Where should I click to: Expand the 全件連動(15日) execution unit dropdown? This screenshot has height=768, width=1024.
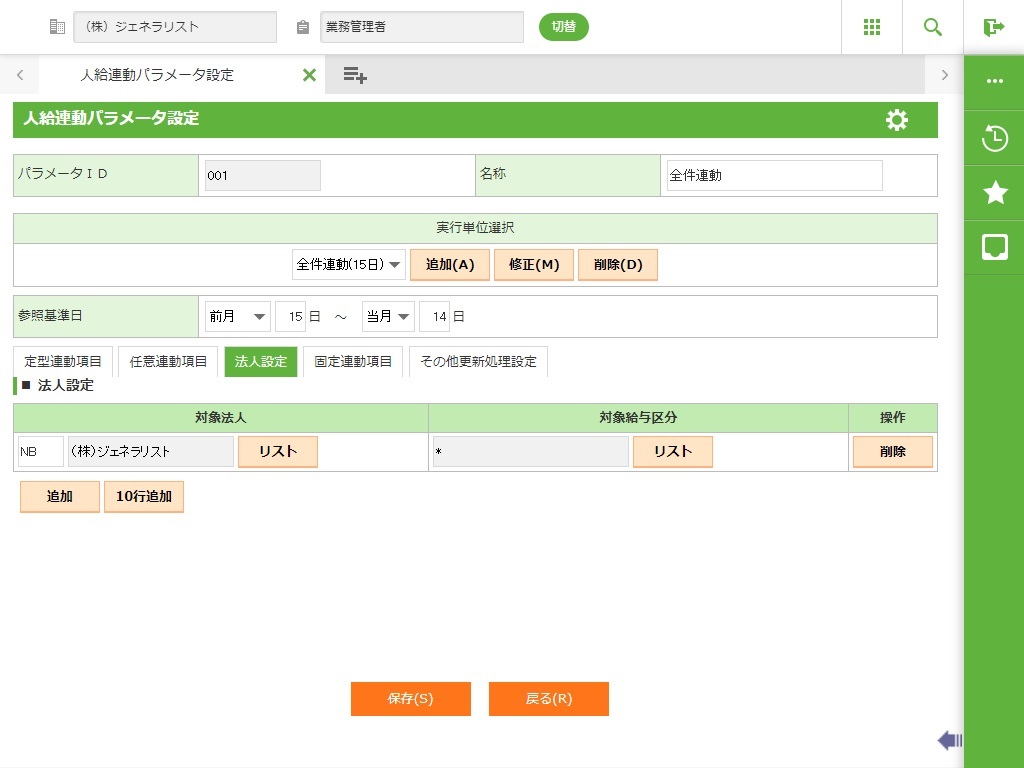click(x=349, y=265)
